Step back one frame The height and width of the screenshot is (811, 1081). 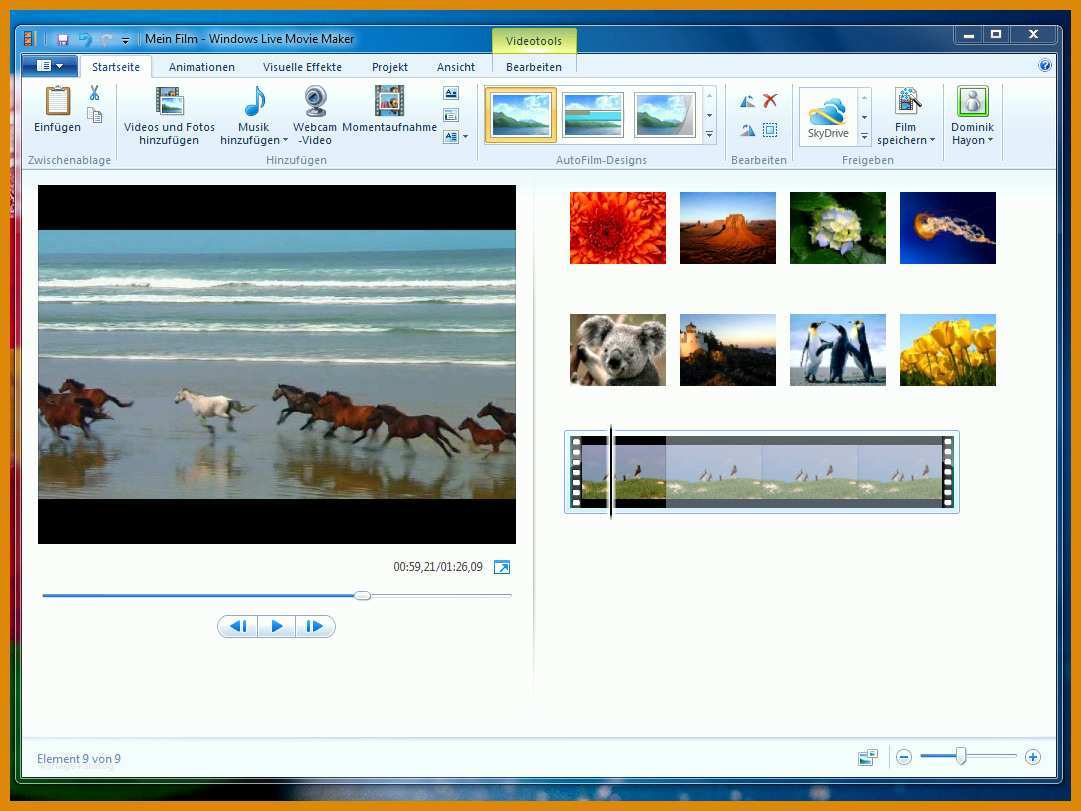[238, 626]
